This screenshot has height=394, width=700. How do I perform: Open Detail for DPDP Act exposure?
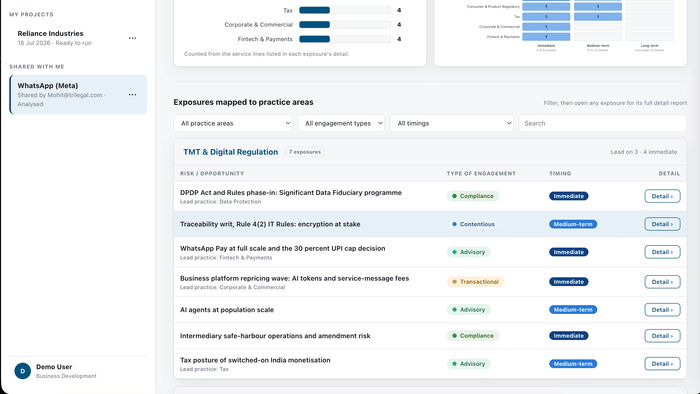tap(662, 196)
